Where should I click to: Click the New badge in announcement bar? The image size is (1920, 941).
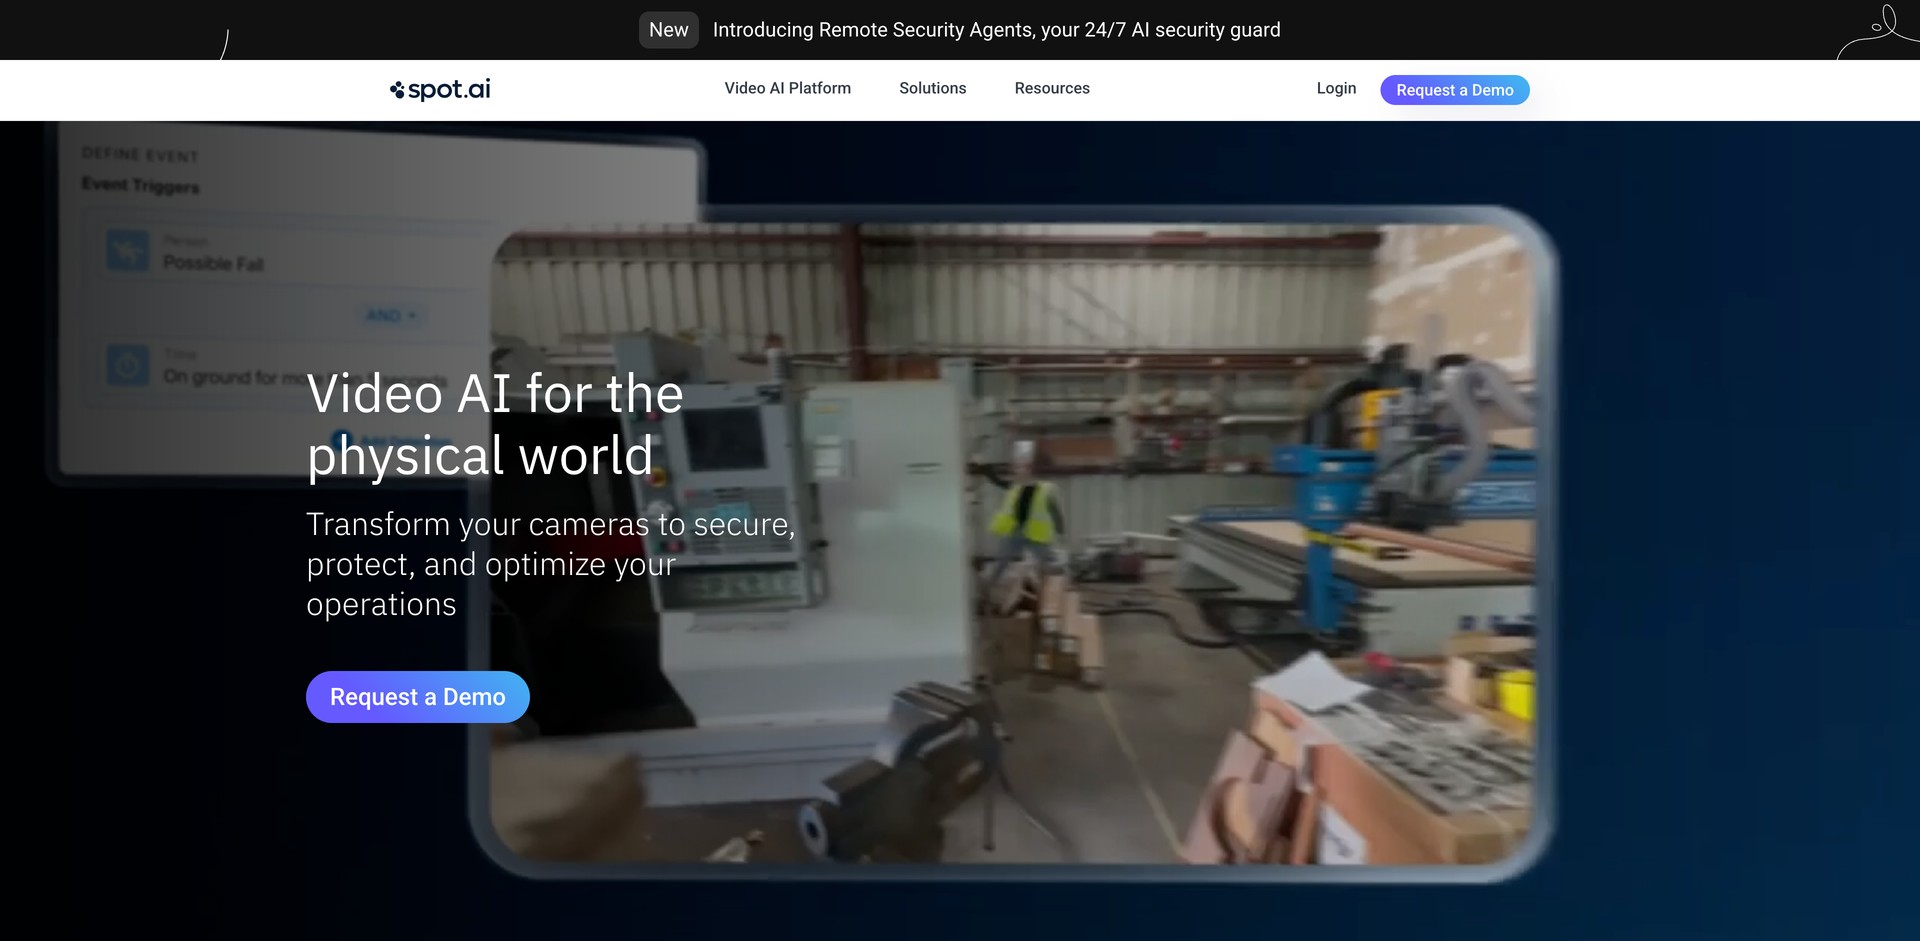(x=669, y=30)
